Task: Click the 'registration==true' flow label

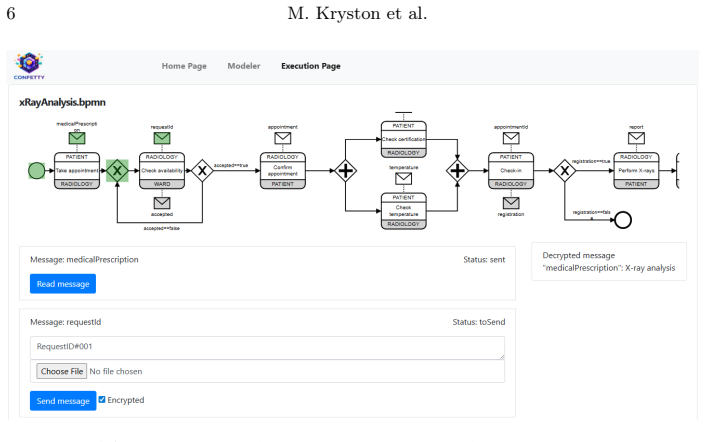Action: pyautogui.click(x=591, y=161)
